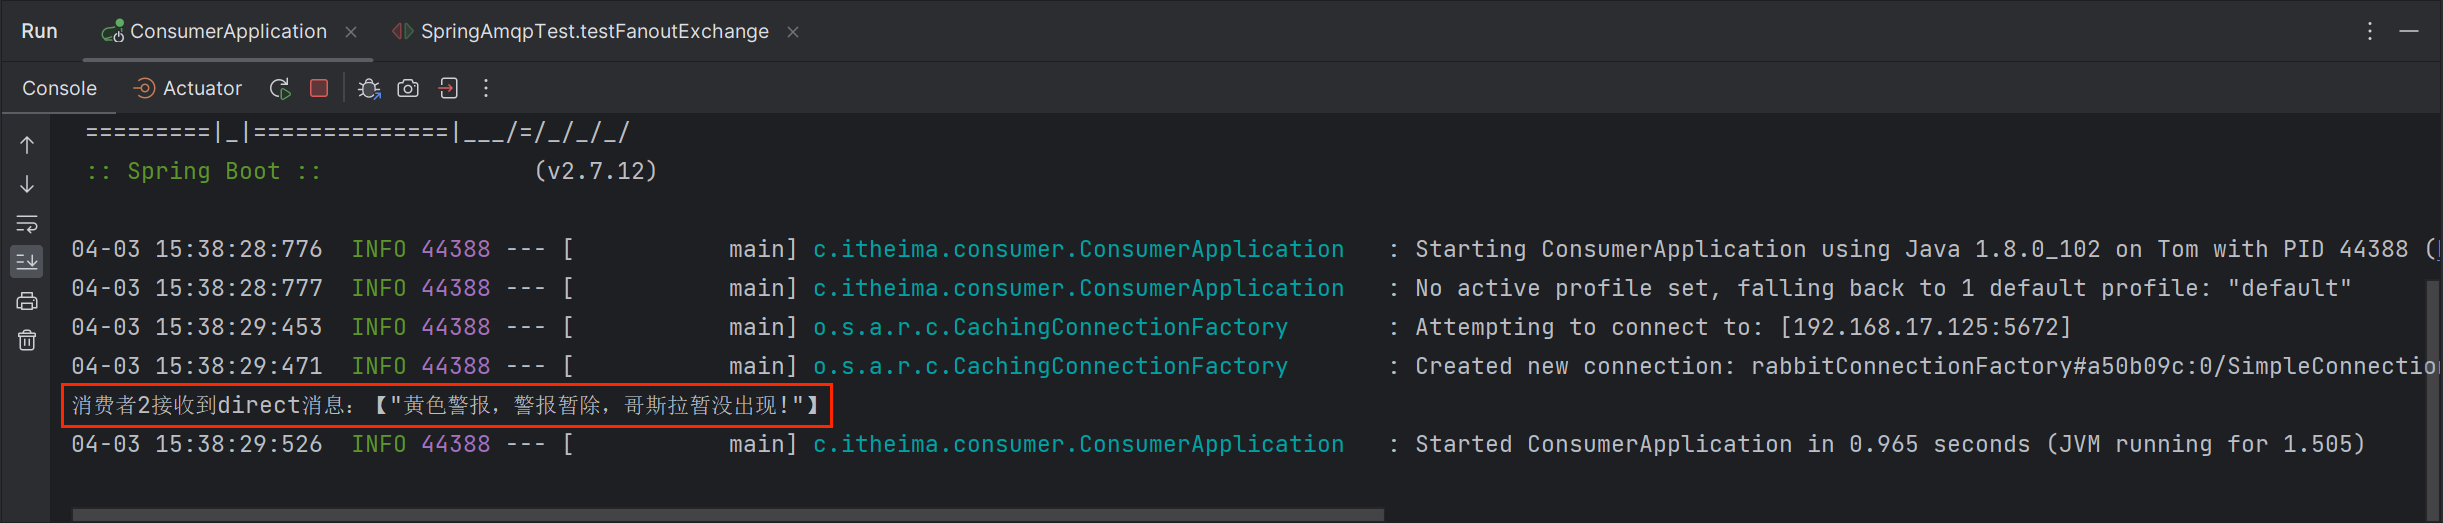Click the up arrow in console gutter

tap(27, 145)
